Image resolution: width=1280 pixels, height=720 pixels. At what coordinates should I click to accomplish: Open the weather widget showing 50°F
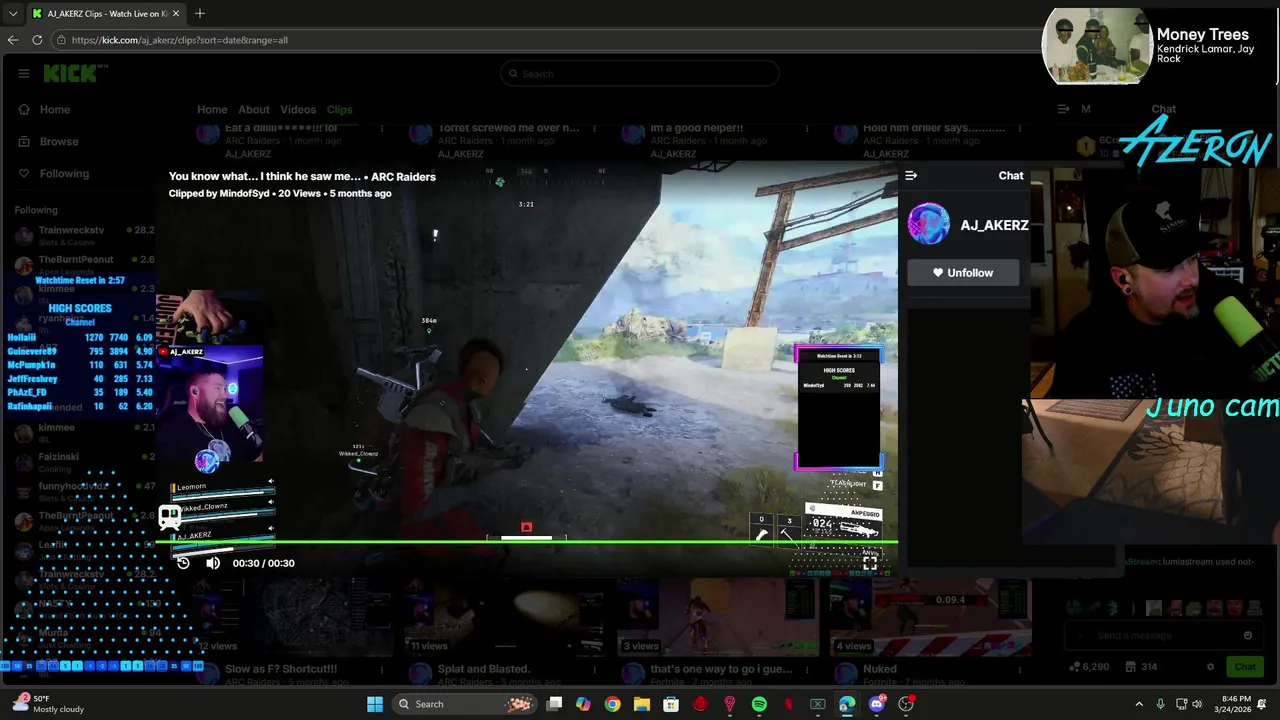click(50, 704)
